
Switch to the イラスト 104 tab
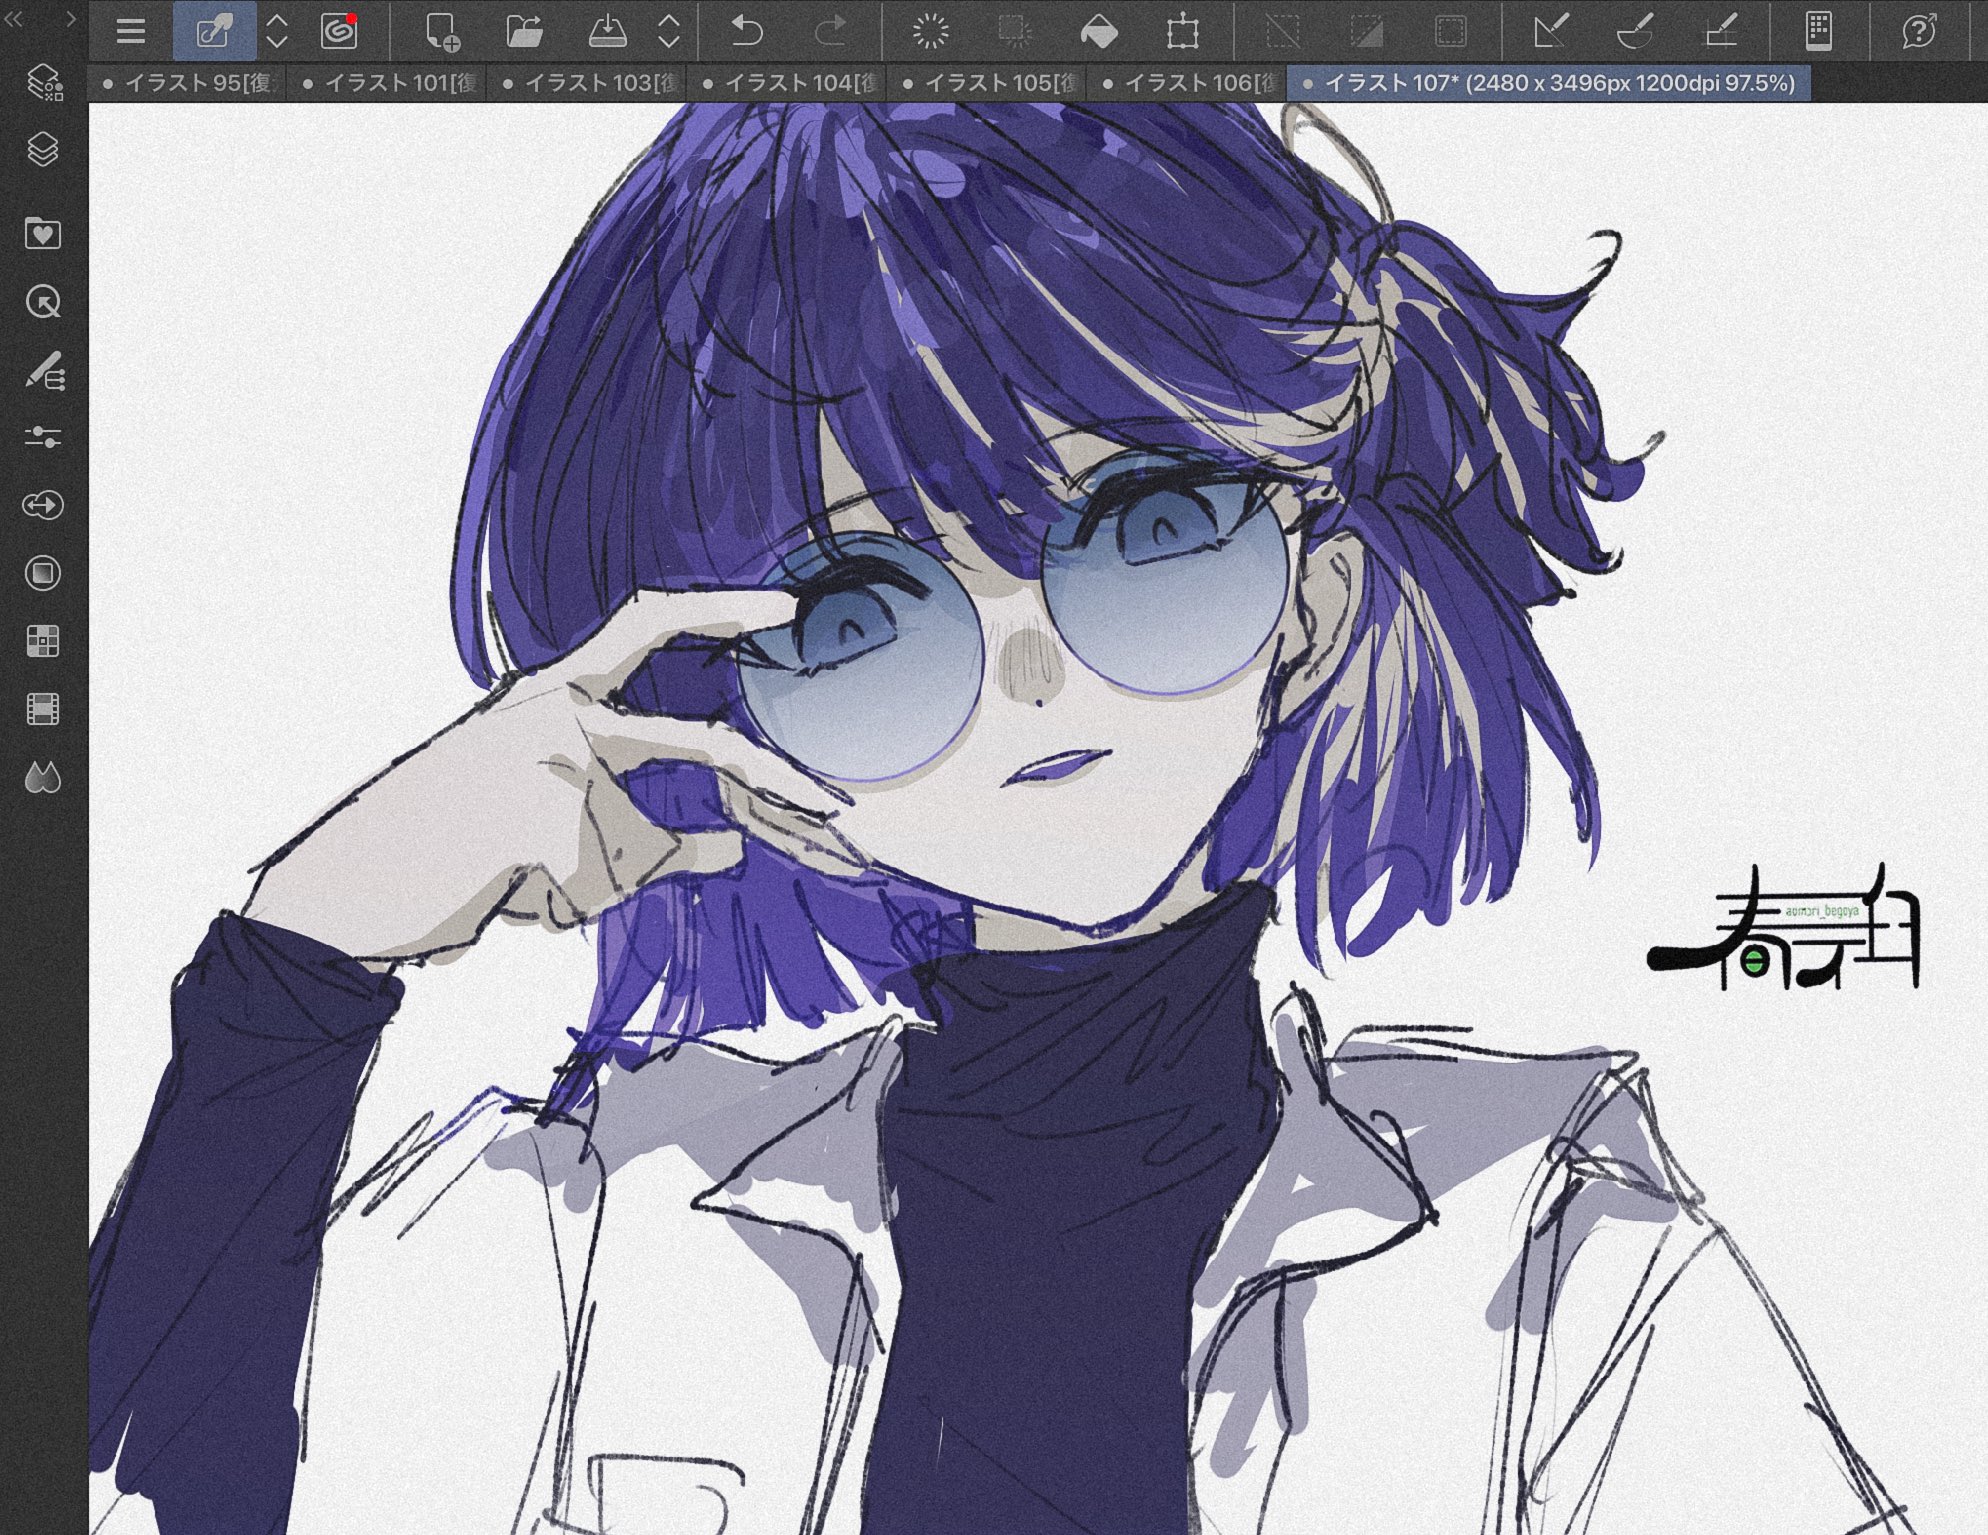[x=788, y=83]
